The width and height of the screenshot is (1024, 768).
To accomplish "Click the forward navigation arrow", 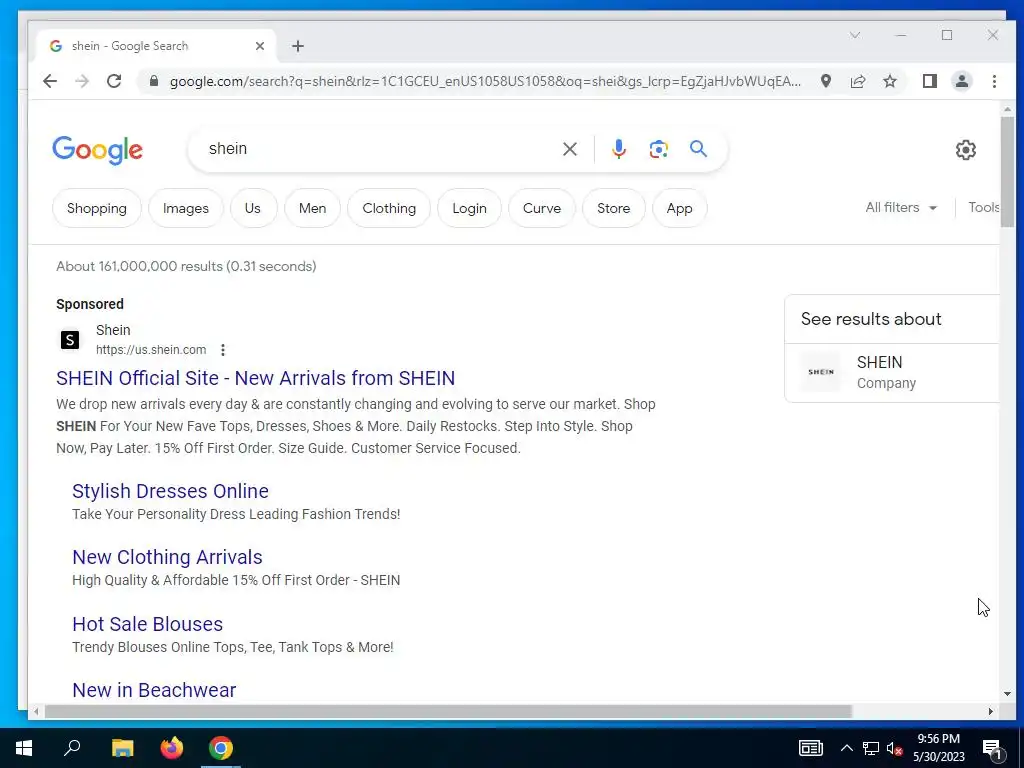I will pos(82,81).
